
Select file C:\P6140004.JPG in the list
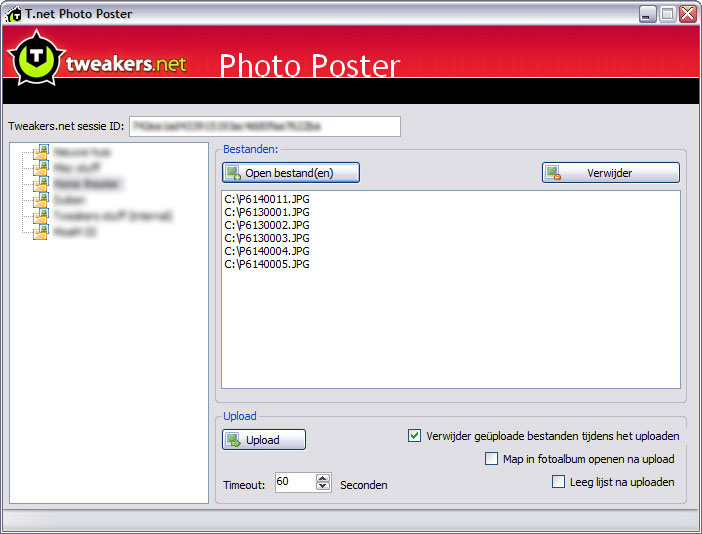[267, 251]
